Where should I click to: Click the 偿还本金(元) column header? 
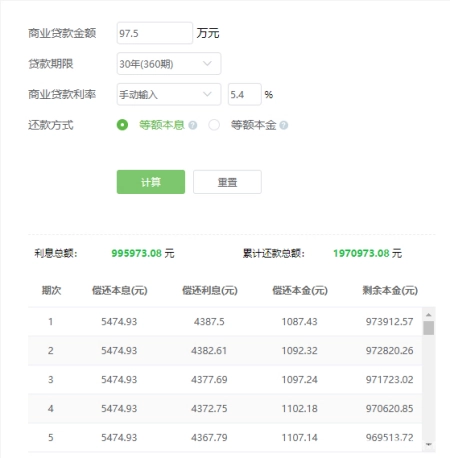pyautogui.click(x=300, y=290)
